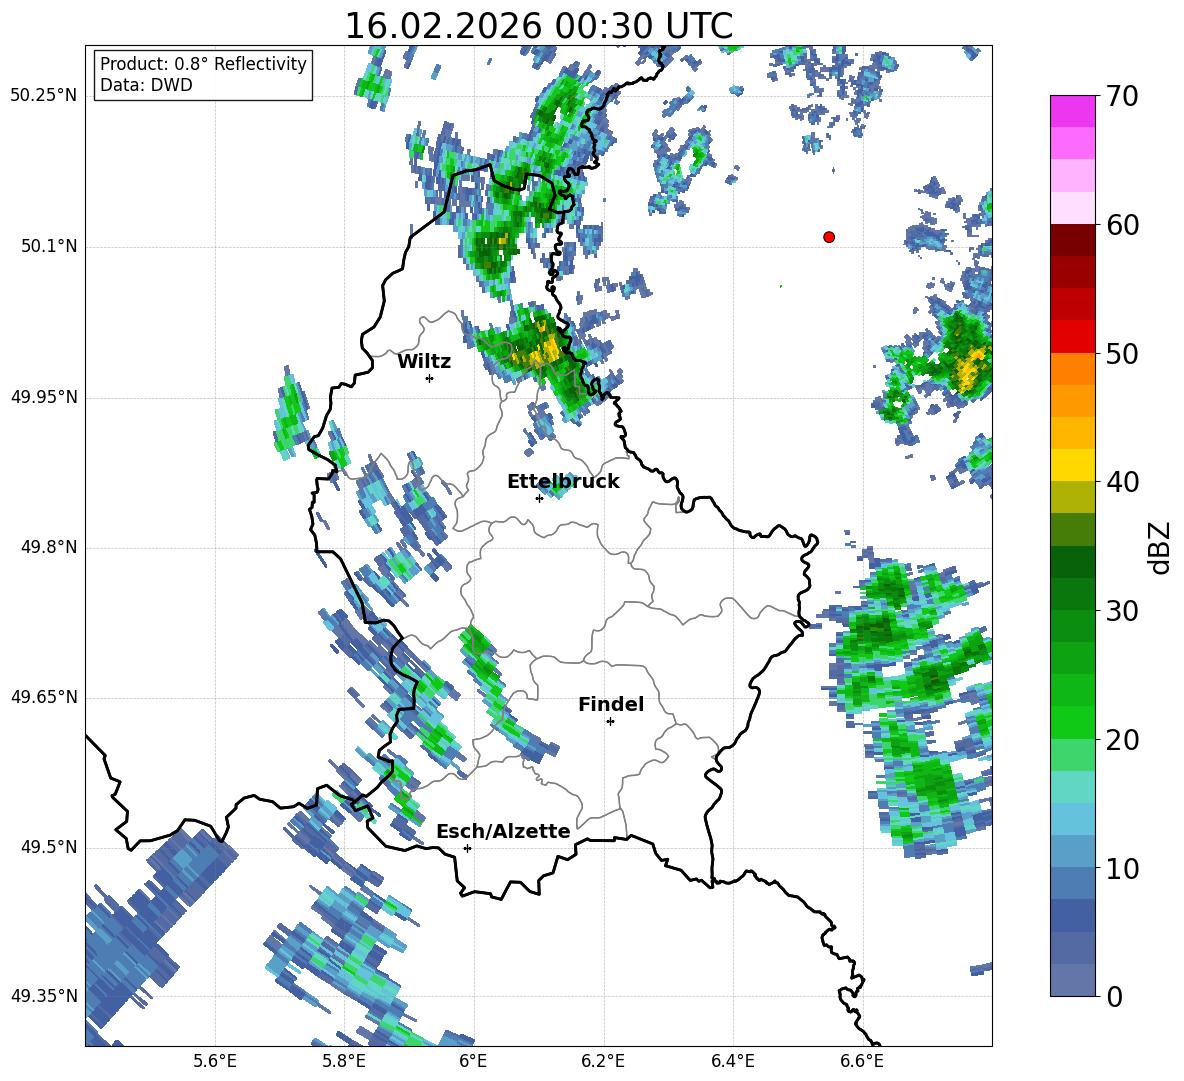Screen dimensions: 1184x1081
Task: Click the 20 colorbar tick value
Action: pyautogui.click(x=1121, y=740)
